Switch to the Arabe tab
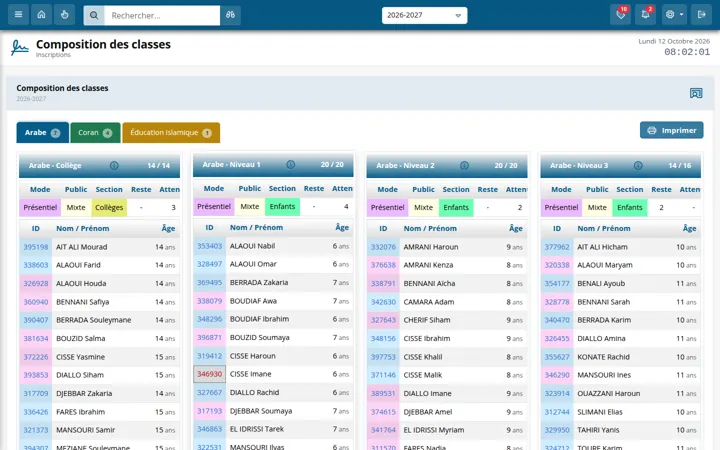The width and height of the screenshot is (720, 450). pyautogui.click(x=42, y=132)
